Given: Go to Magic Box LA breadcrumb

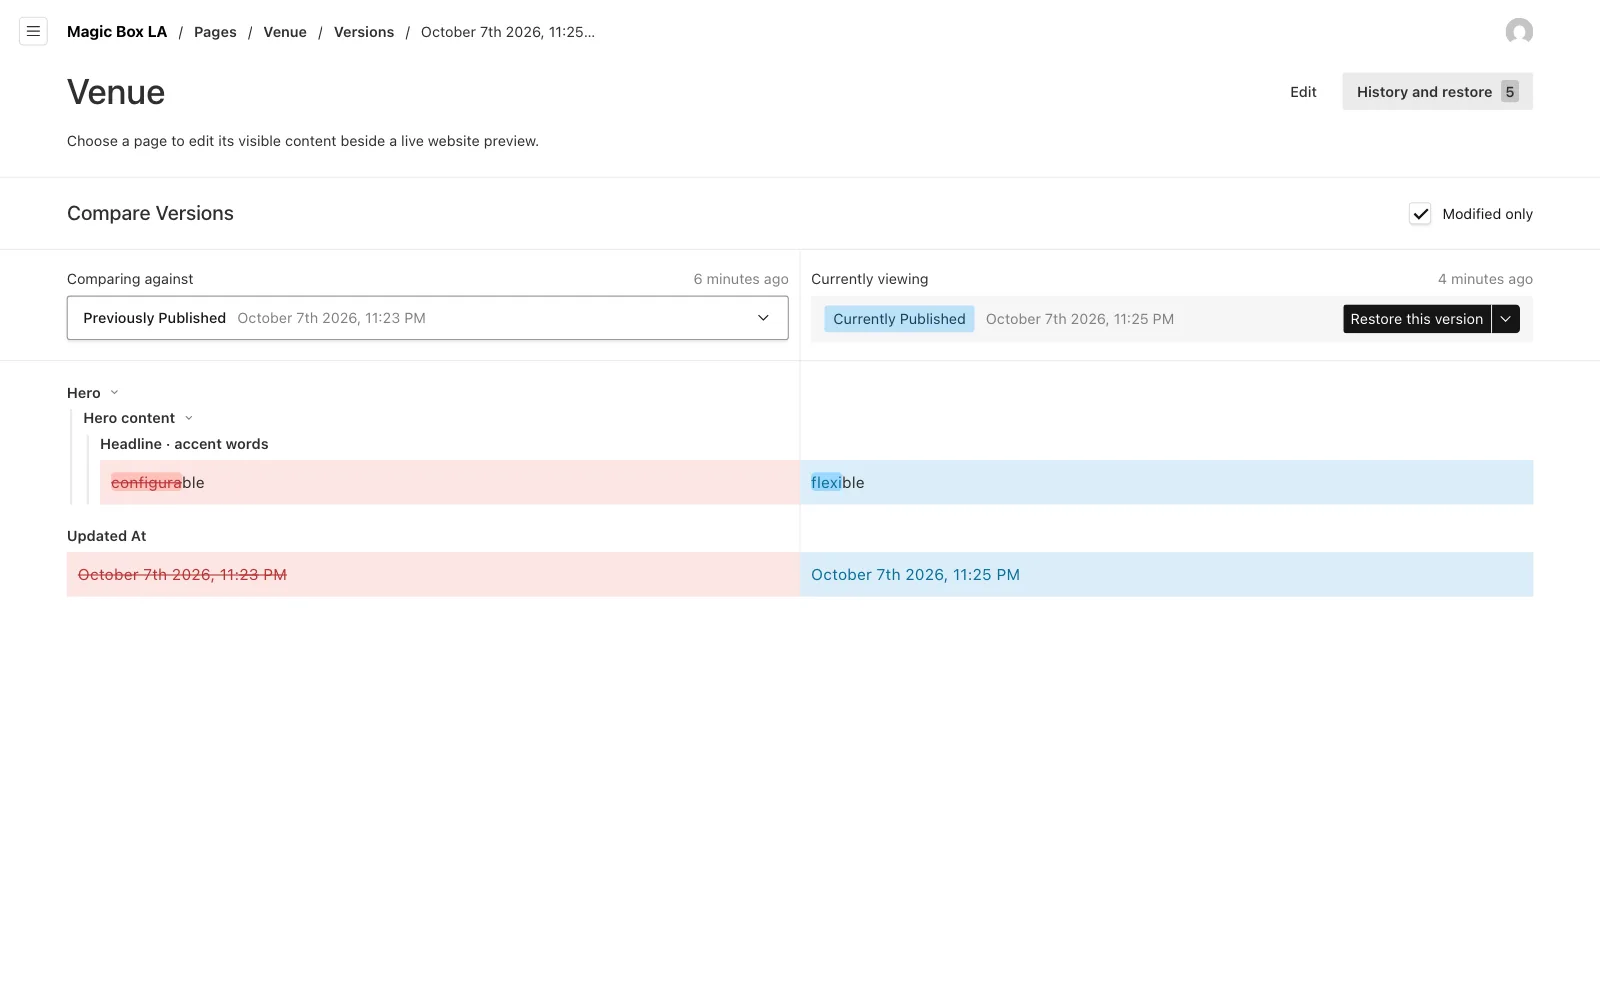Looking at the screenshot, I should pos(117,32).
